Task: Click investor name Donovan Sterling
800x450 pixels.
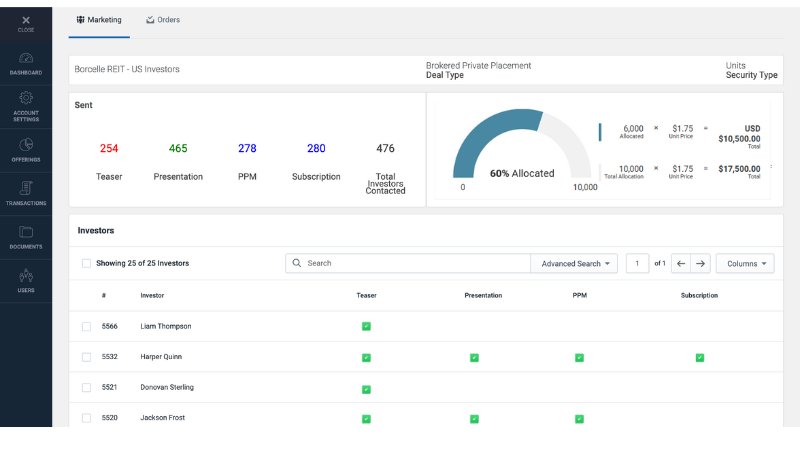Action: [167, 387]
